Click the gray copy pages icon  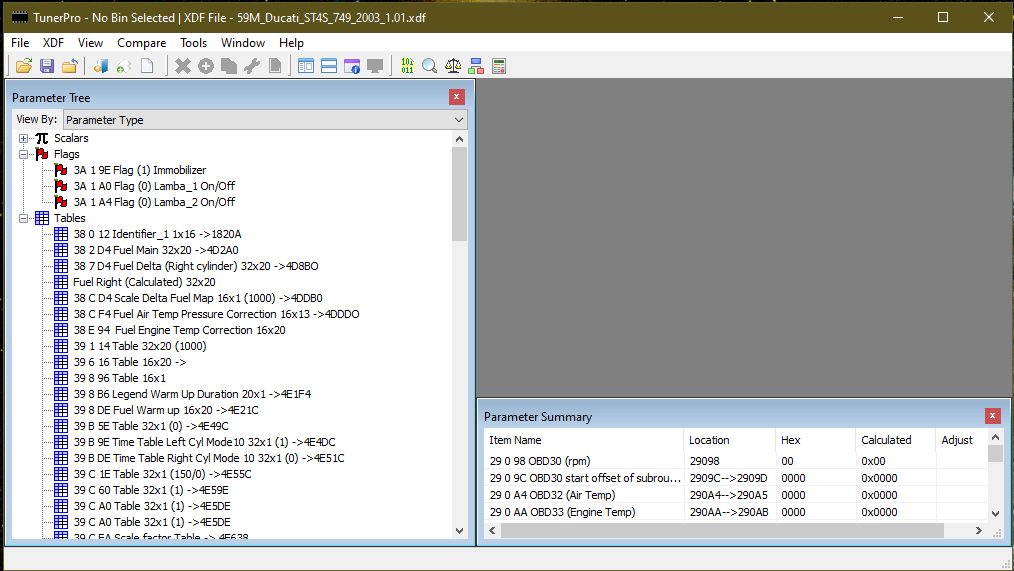click(229, 66)
